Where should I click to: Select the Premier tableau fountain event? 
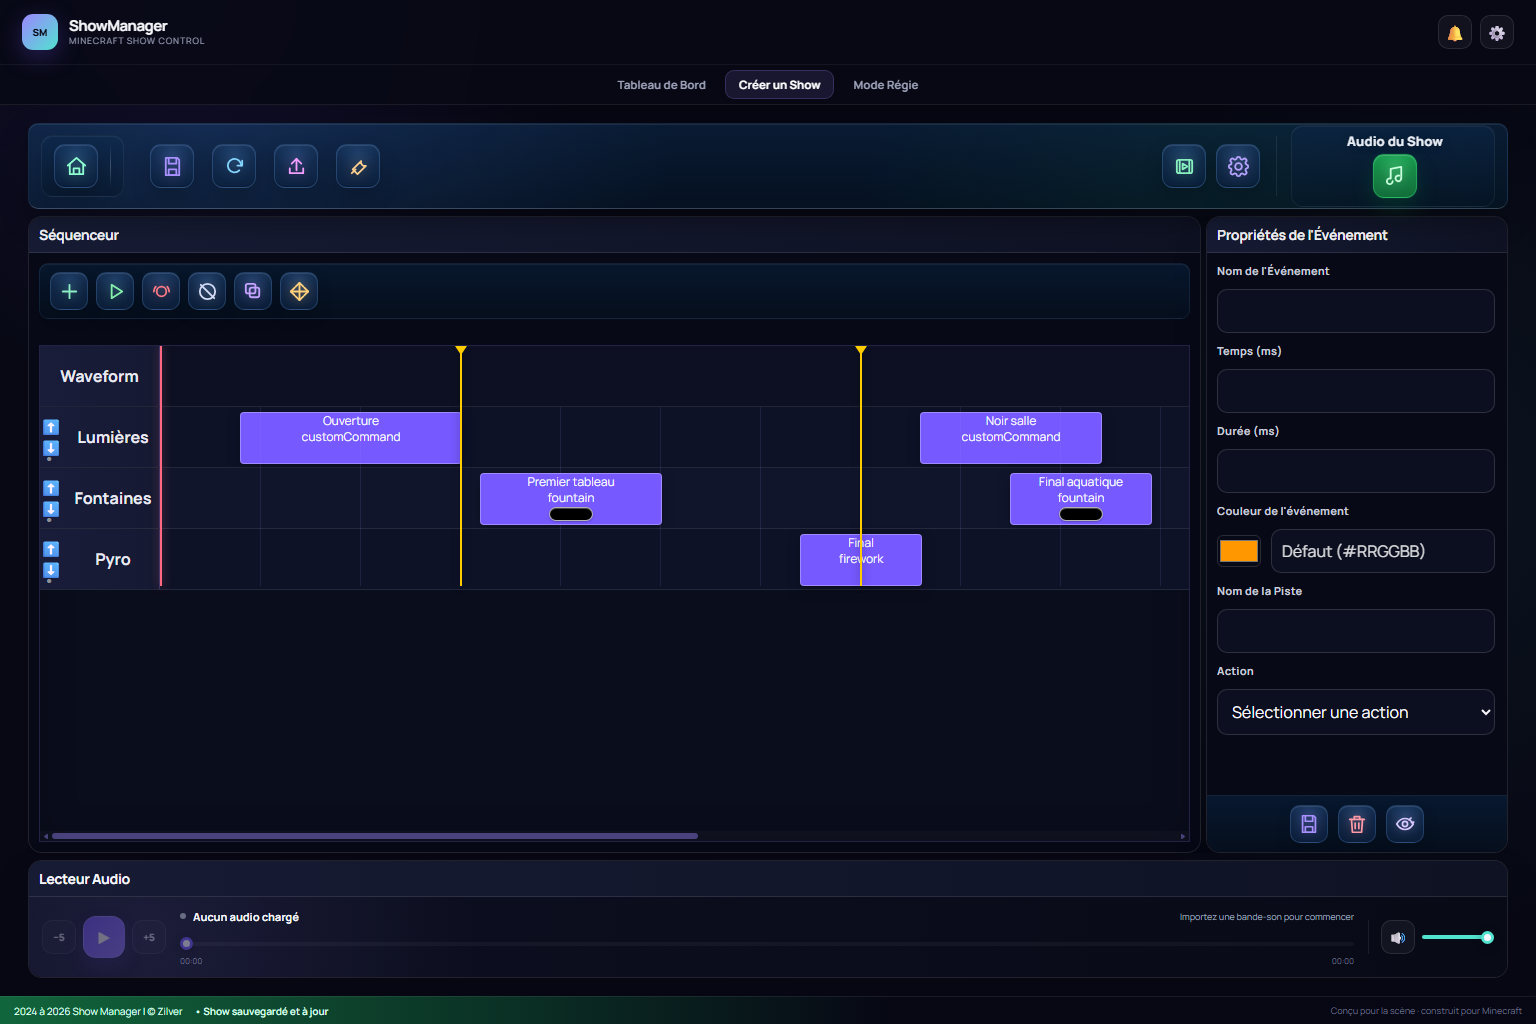pyautogui.click(x=571, y=499)
